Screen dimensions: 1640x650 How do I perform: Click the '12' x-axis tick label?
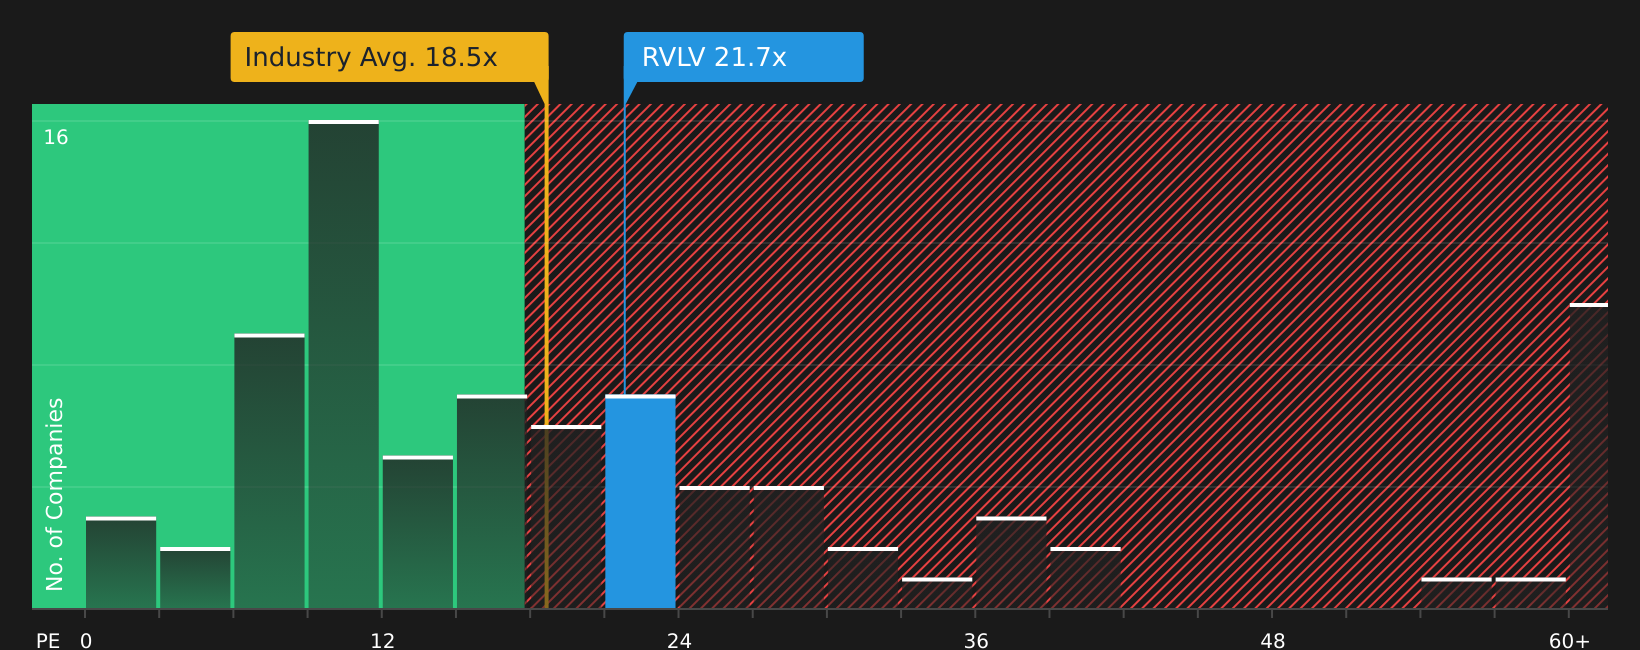pyautogui.click(x=382, y=641)
